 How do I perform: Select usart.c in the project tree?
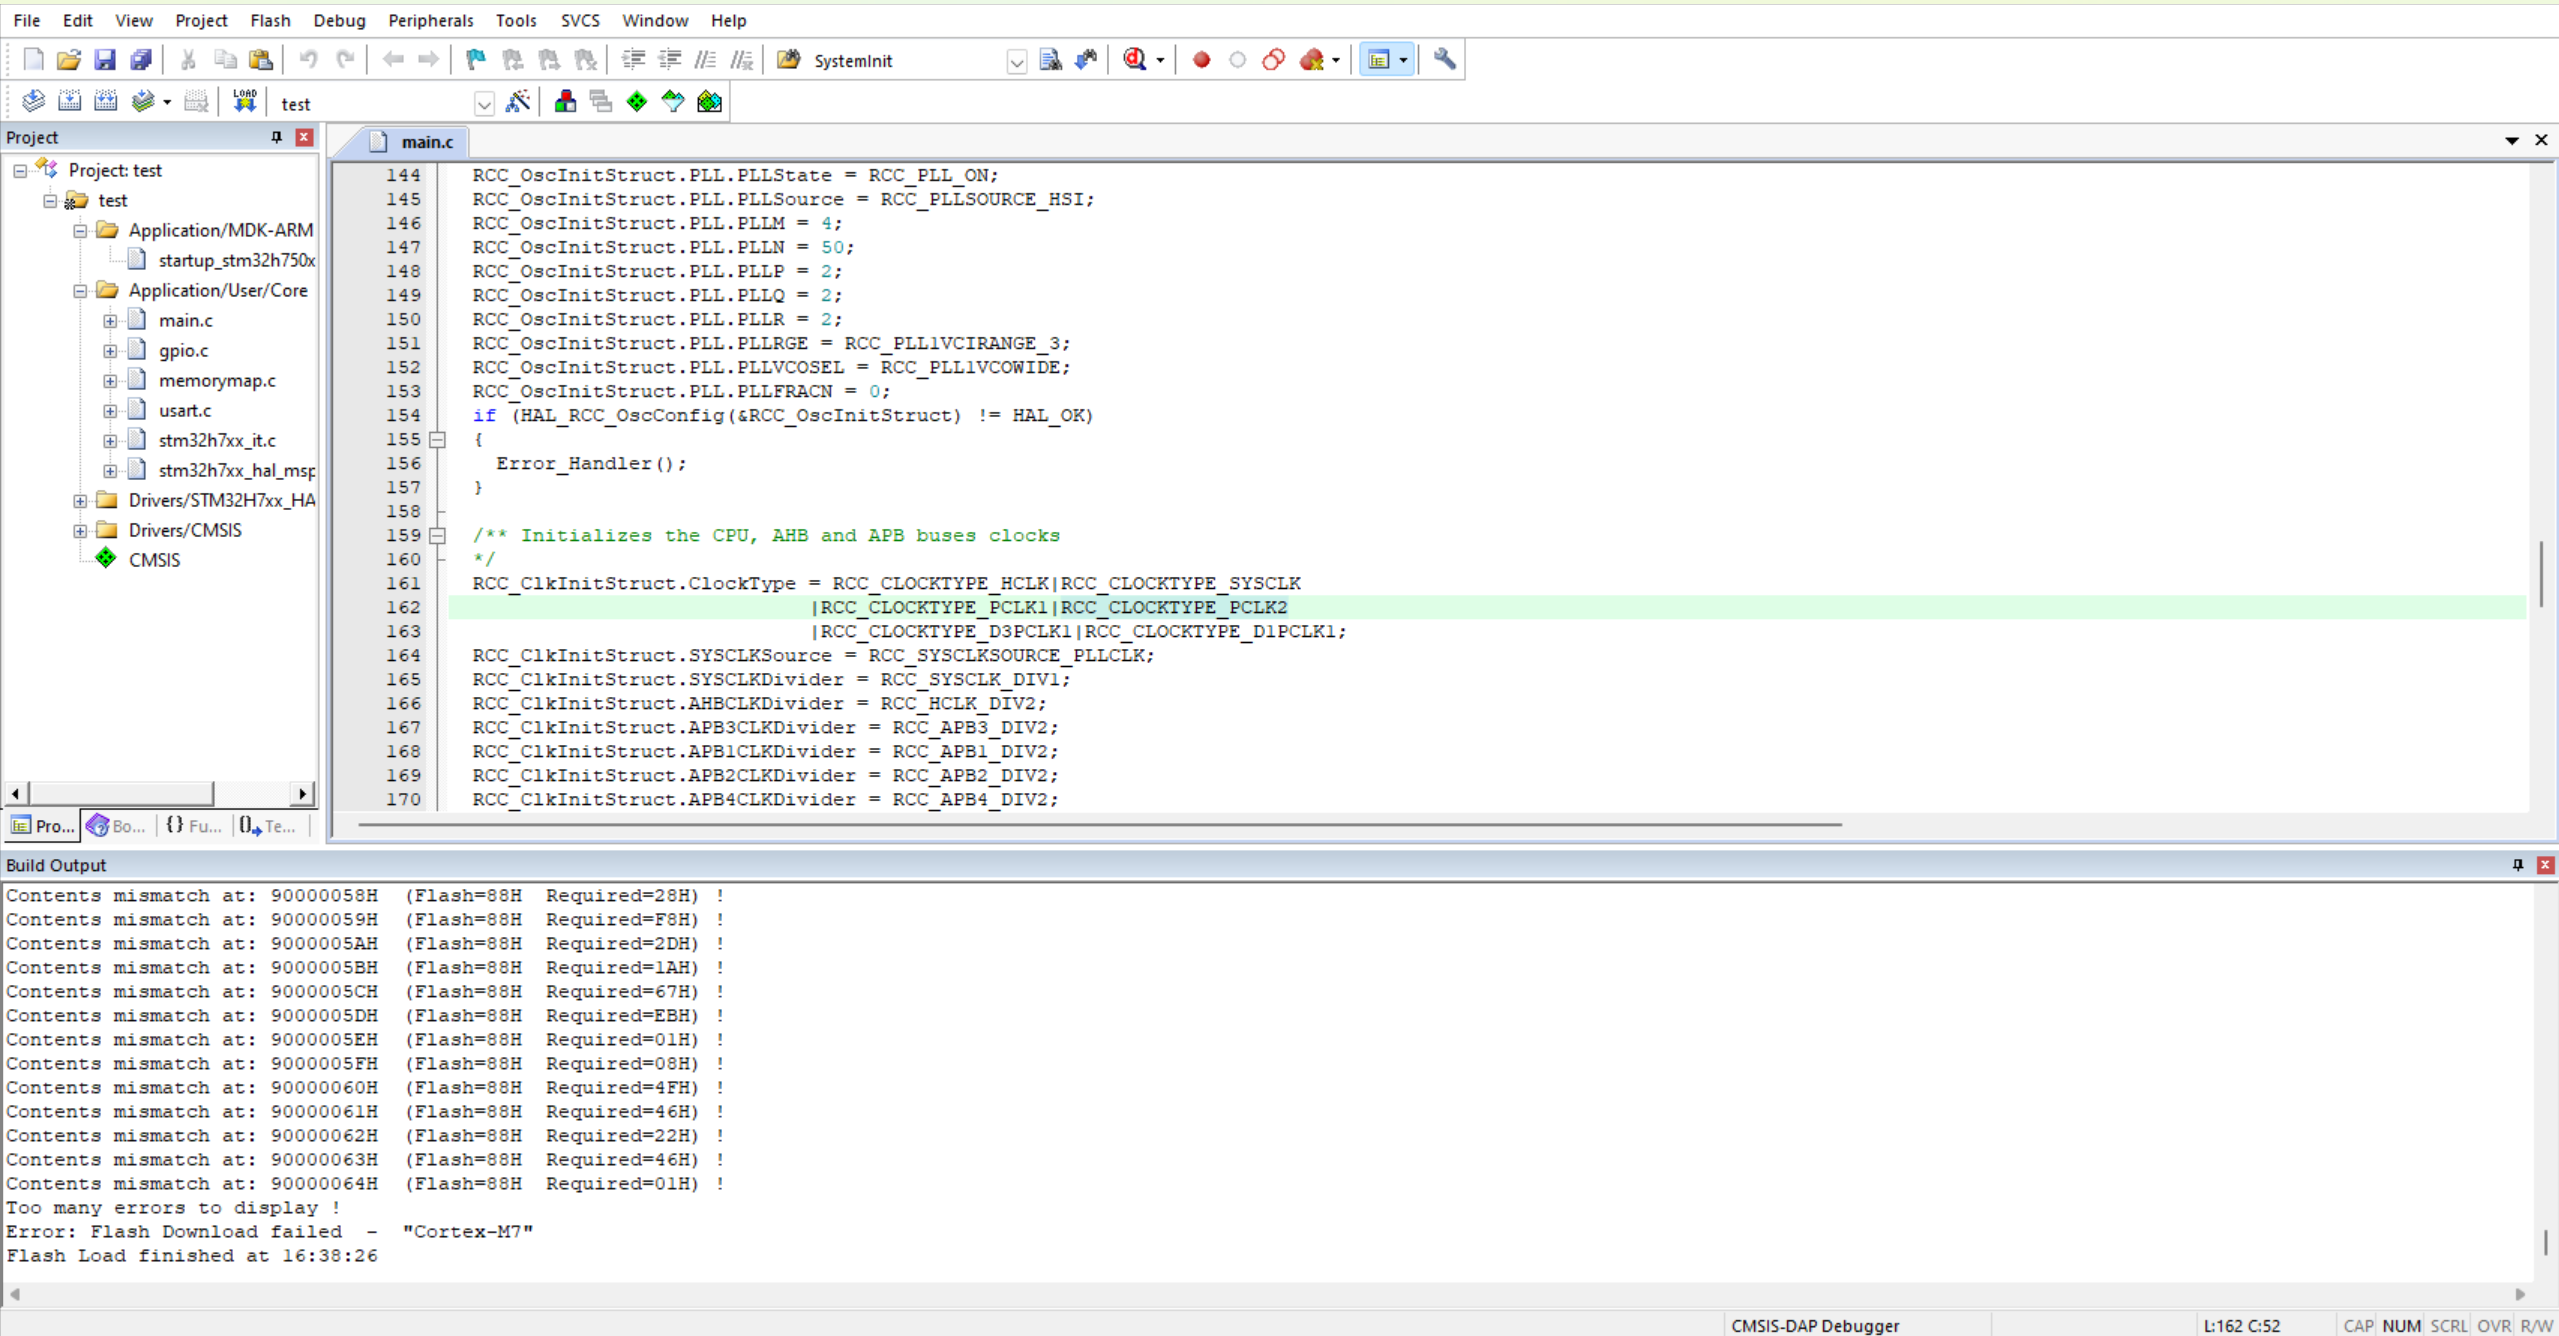(185, 411)
